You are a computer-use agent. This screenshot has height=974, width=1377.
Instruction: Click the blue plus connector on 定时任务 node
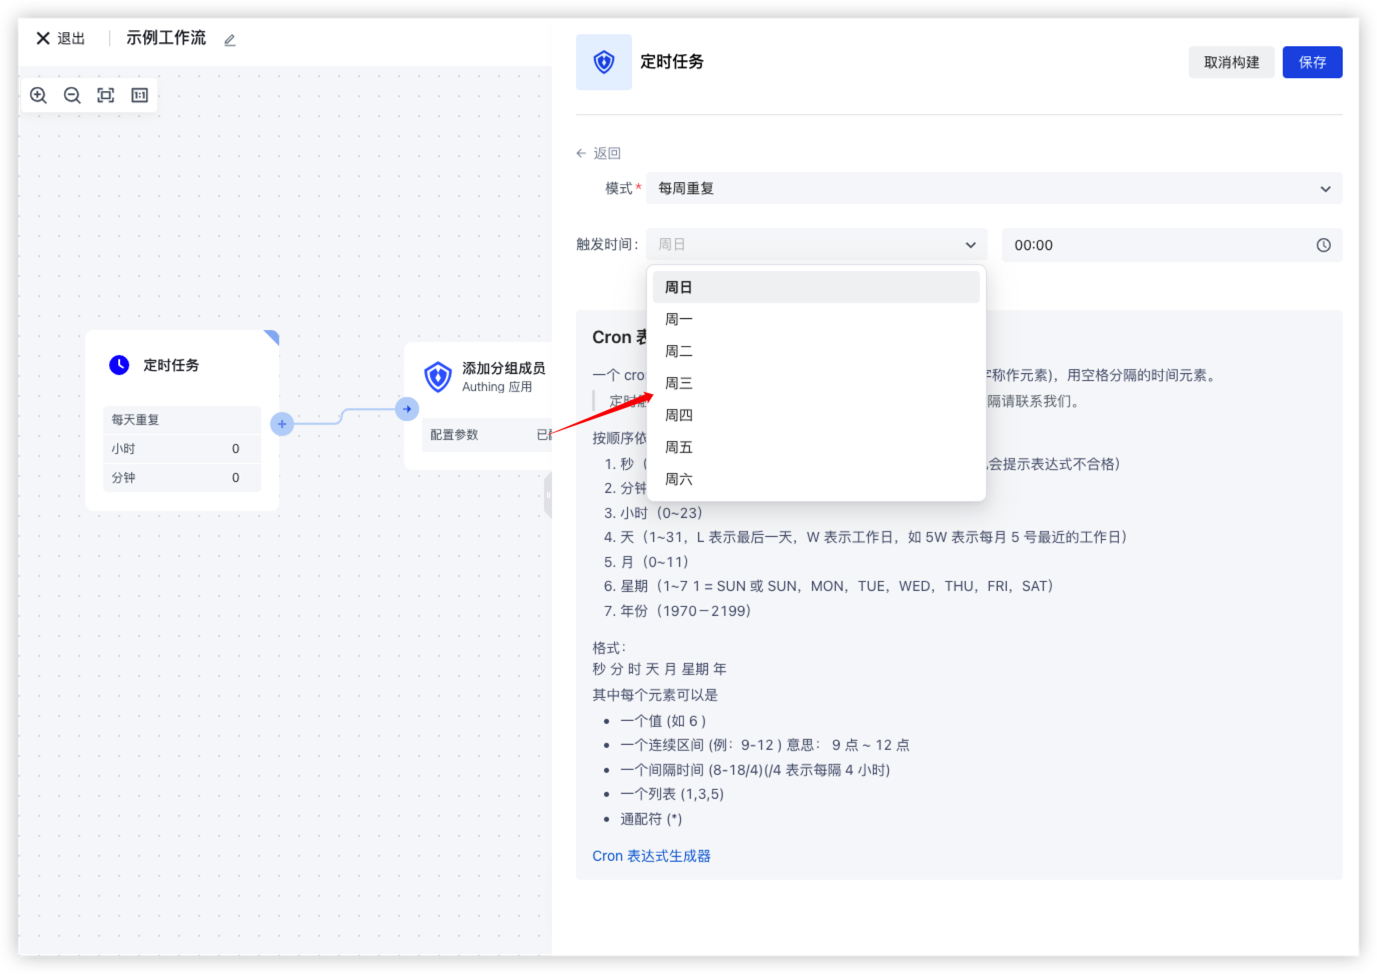[x=282, y=424]
